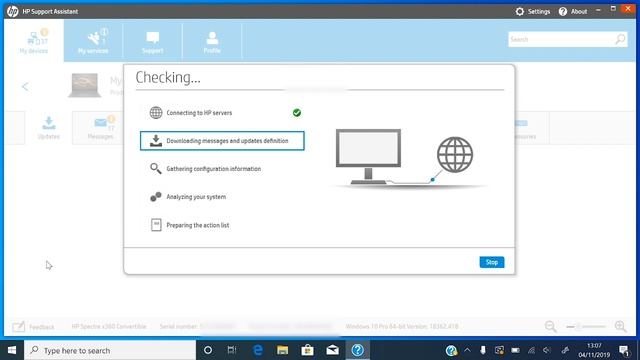
Task: Click magnifier icon beside Gathering configuration
Action: (156, 169)
